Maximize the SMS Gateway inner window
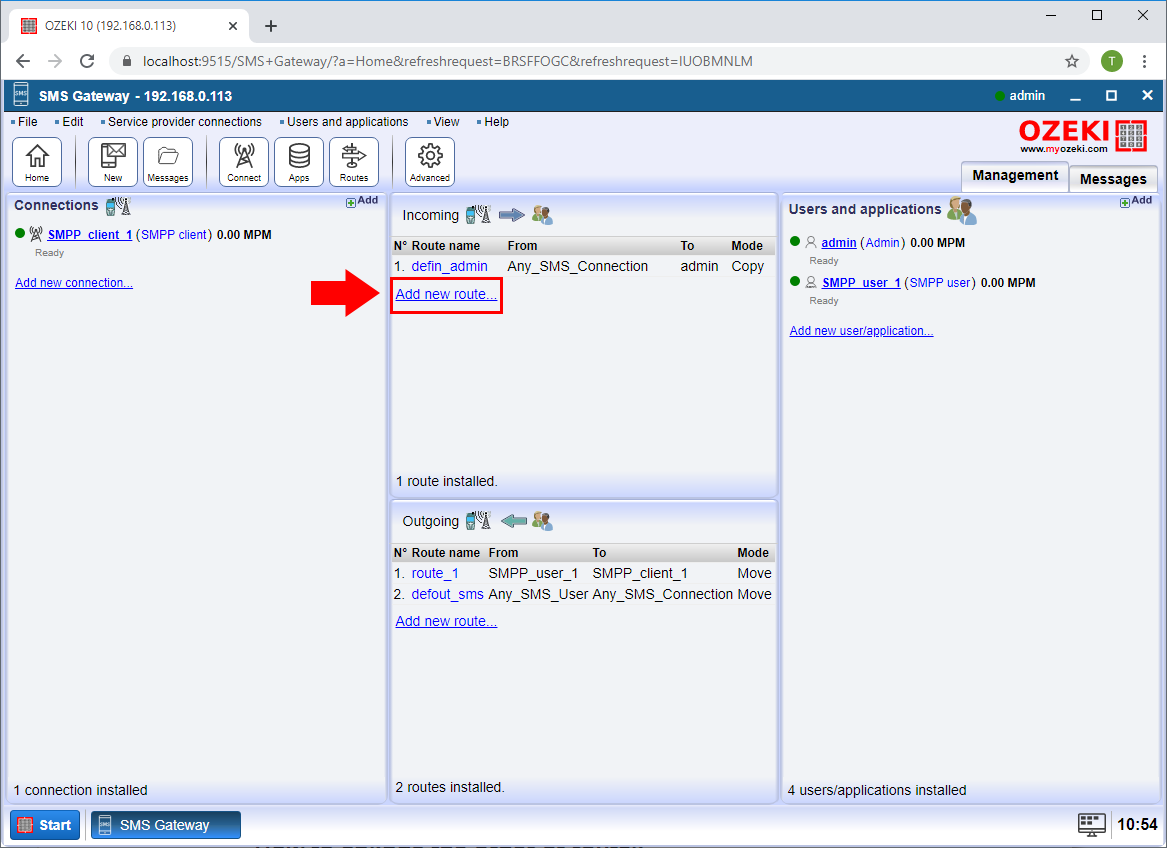1167x848 pixels. (x=1111, y=96)
